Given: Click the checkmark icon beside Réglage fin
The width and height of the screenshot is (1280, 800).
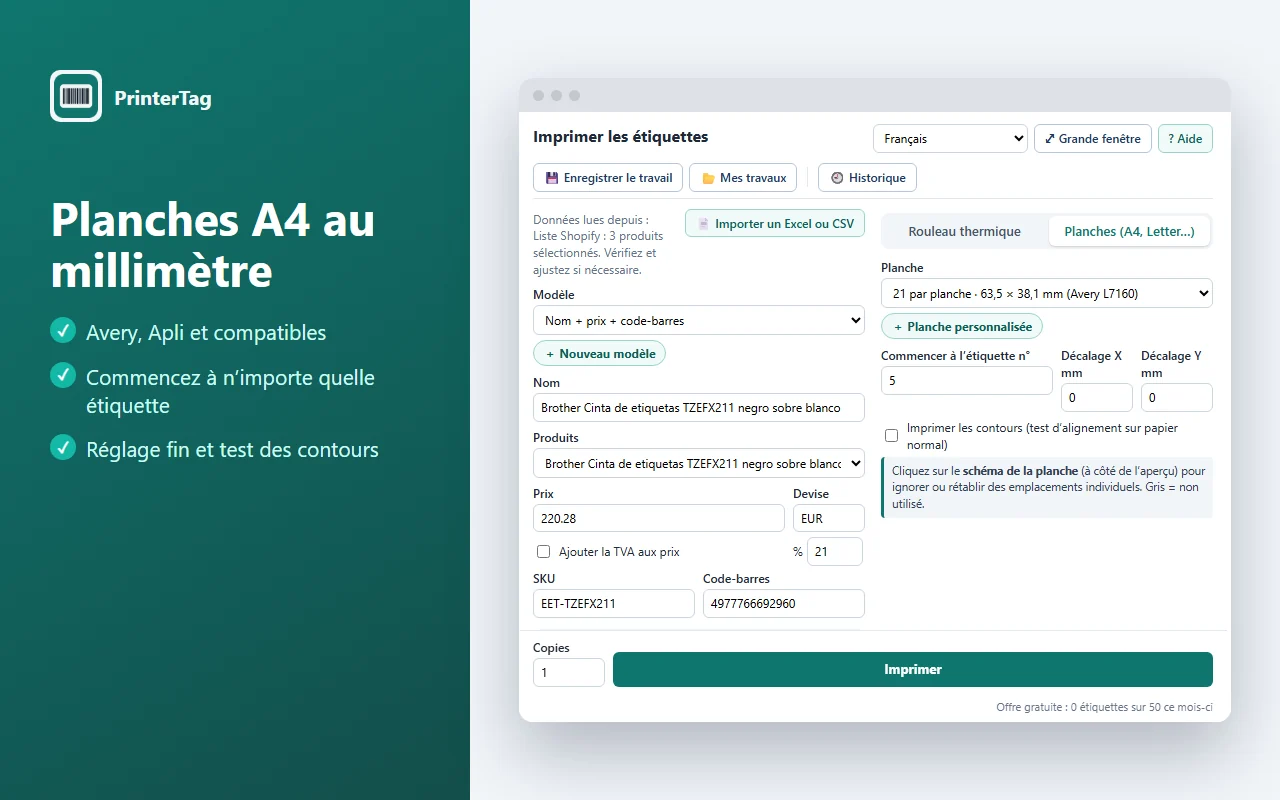Looking at the screenshot, I should click(63, 447).
